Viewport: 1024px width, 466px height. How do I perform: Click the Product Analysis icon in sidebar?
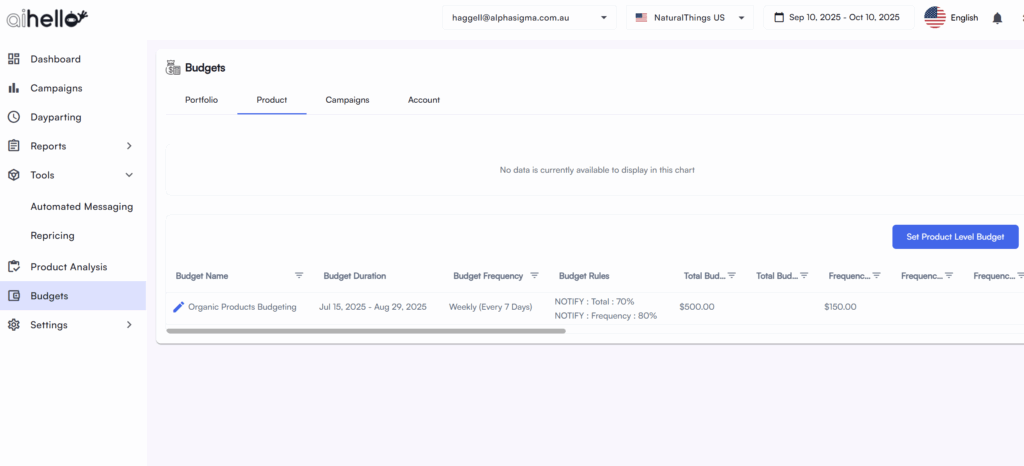click(14, 267)
